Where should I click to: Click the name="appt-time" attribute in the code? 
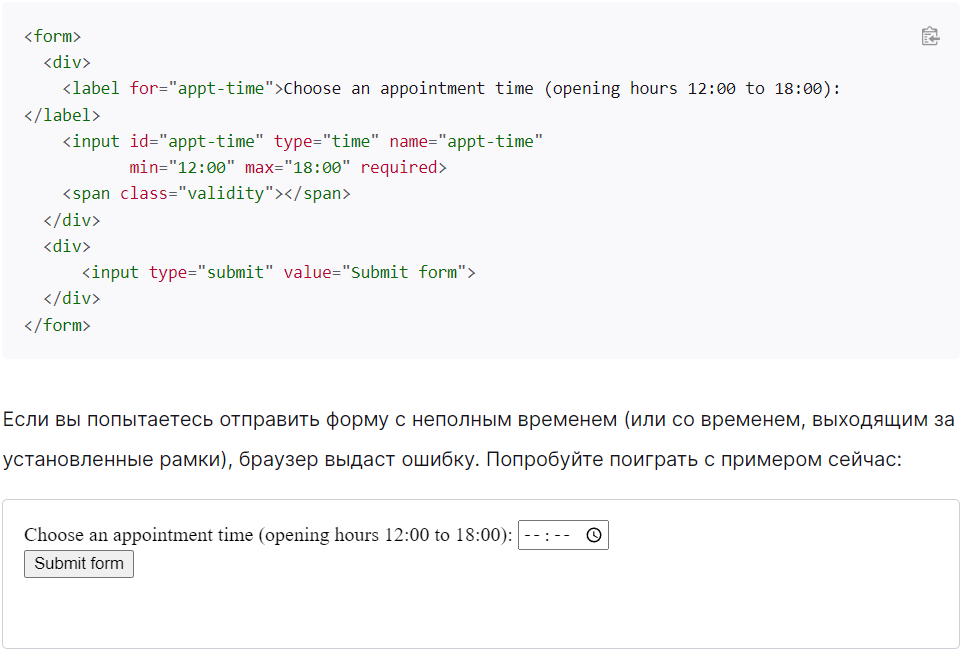click(x=466, y=141)
